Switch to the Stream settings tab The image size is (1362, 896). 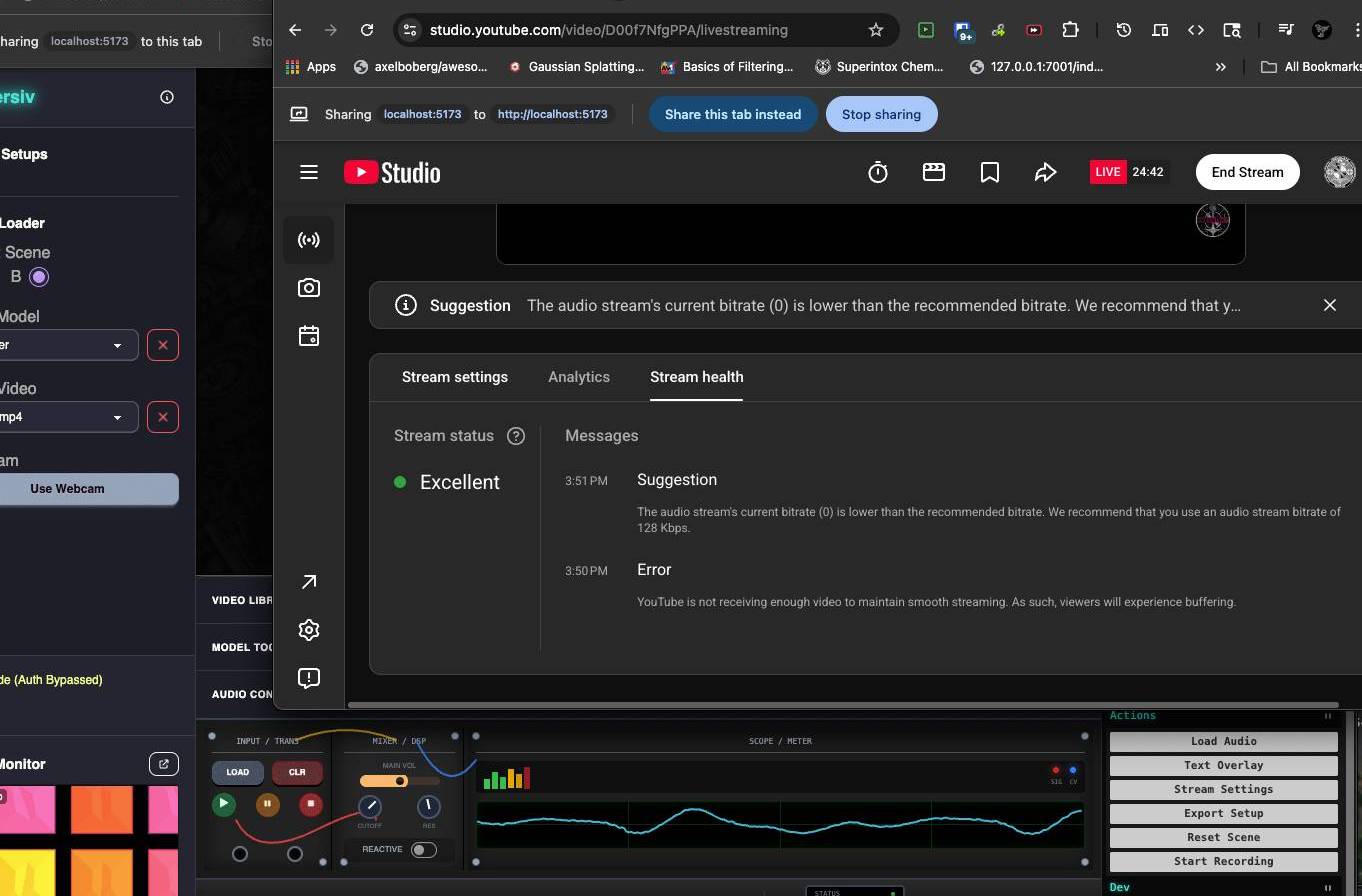pyautogui.click(x=455, y=377)
